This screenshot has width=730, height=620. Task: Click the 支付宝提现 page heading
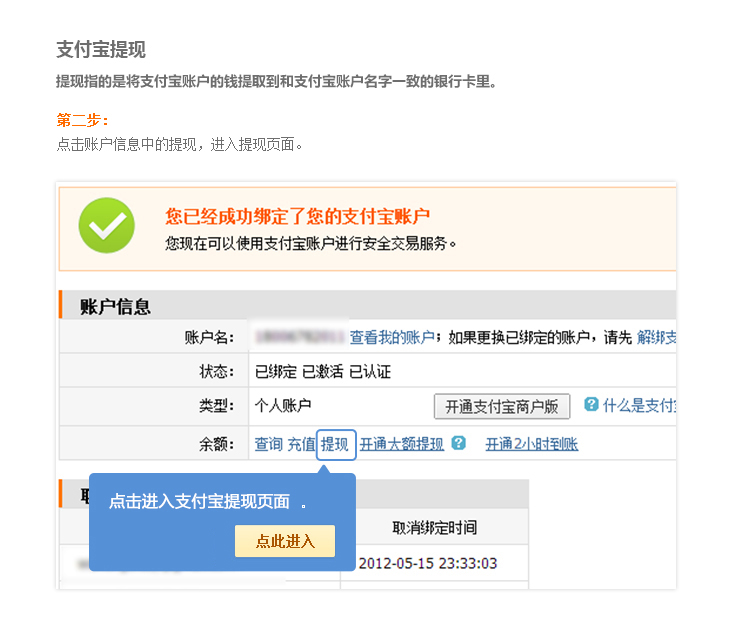click(101, 50)
